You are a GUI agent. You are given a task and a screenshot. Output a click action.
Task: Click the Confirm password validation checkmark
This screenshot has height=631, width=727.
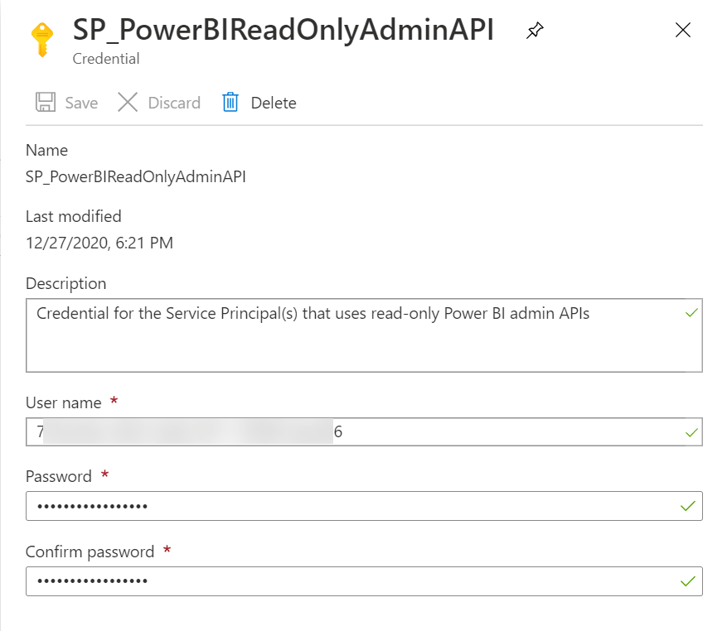[x=687, y=581]
